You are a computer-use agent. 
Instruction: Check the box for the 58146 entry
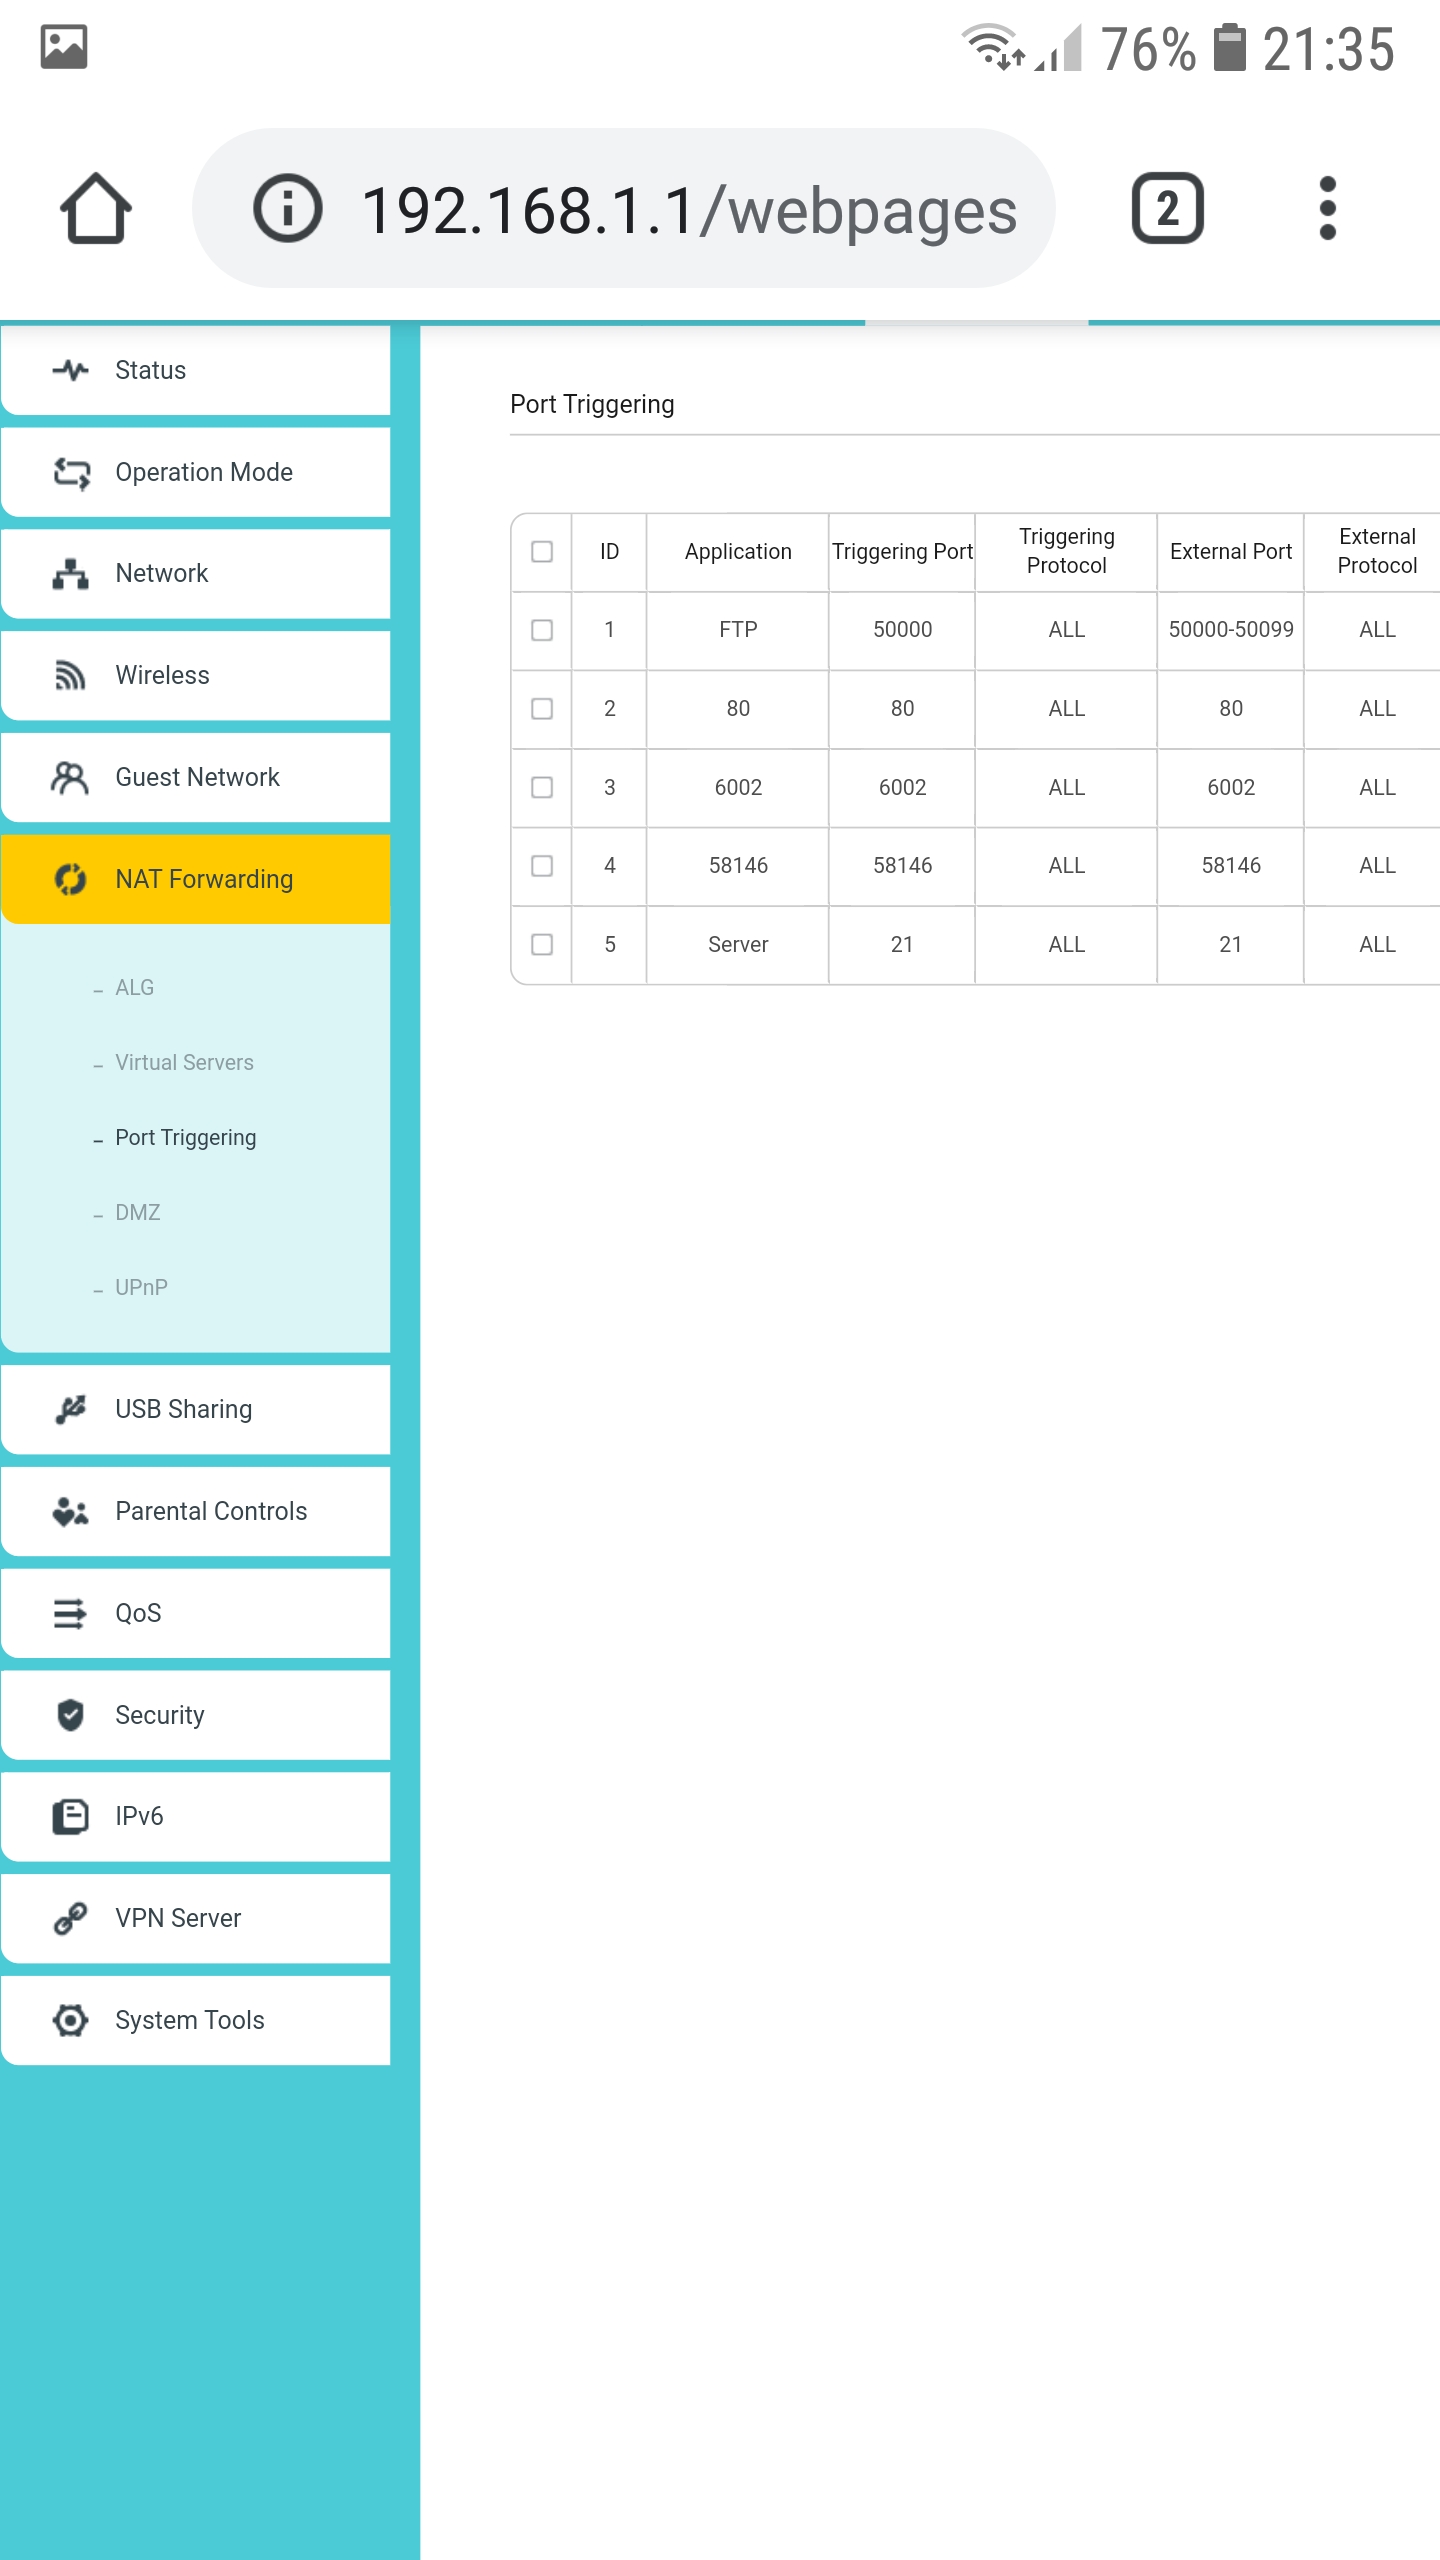tap(542, 866)
